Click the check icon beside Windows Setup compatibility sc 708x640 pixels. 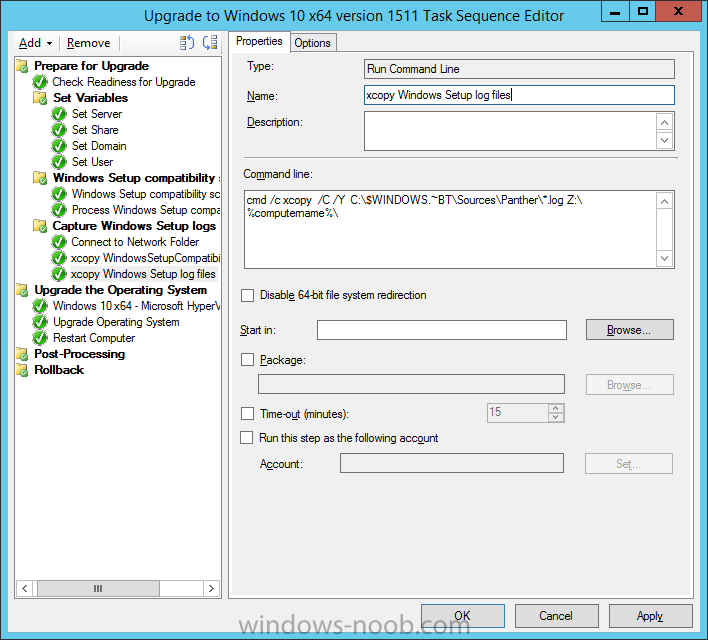59,194
